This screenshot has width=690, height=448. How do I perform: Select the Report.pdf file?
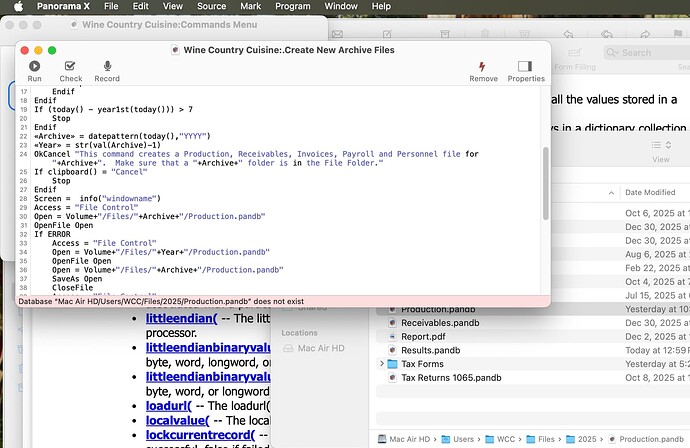(425, 337)
